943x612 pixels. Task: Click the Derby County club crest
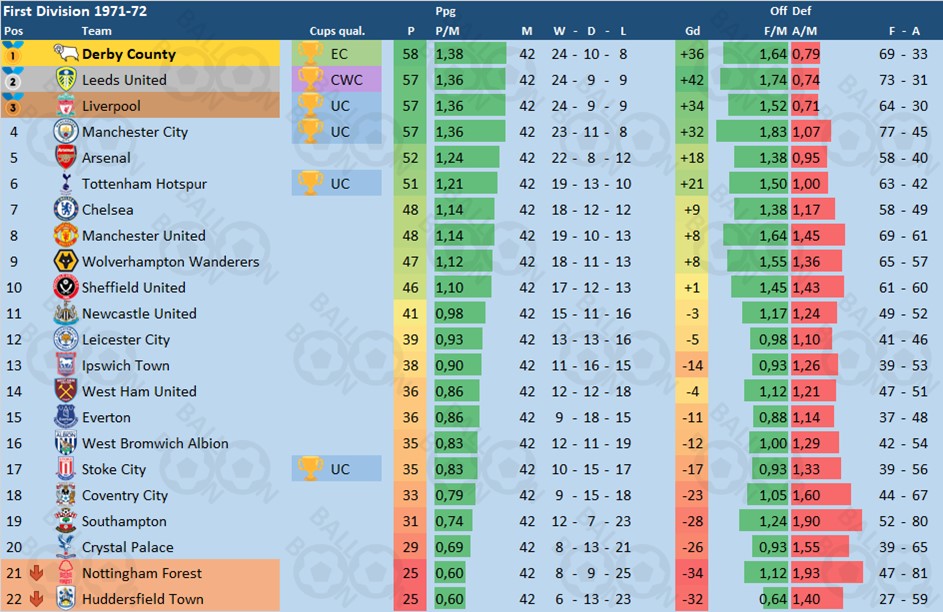click(66, 54)
